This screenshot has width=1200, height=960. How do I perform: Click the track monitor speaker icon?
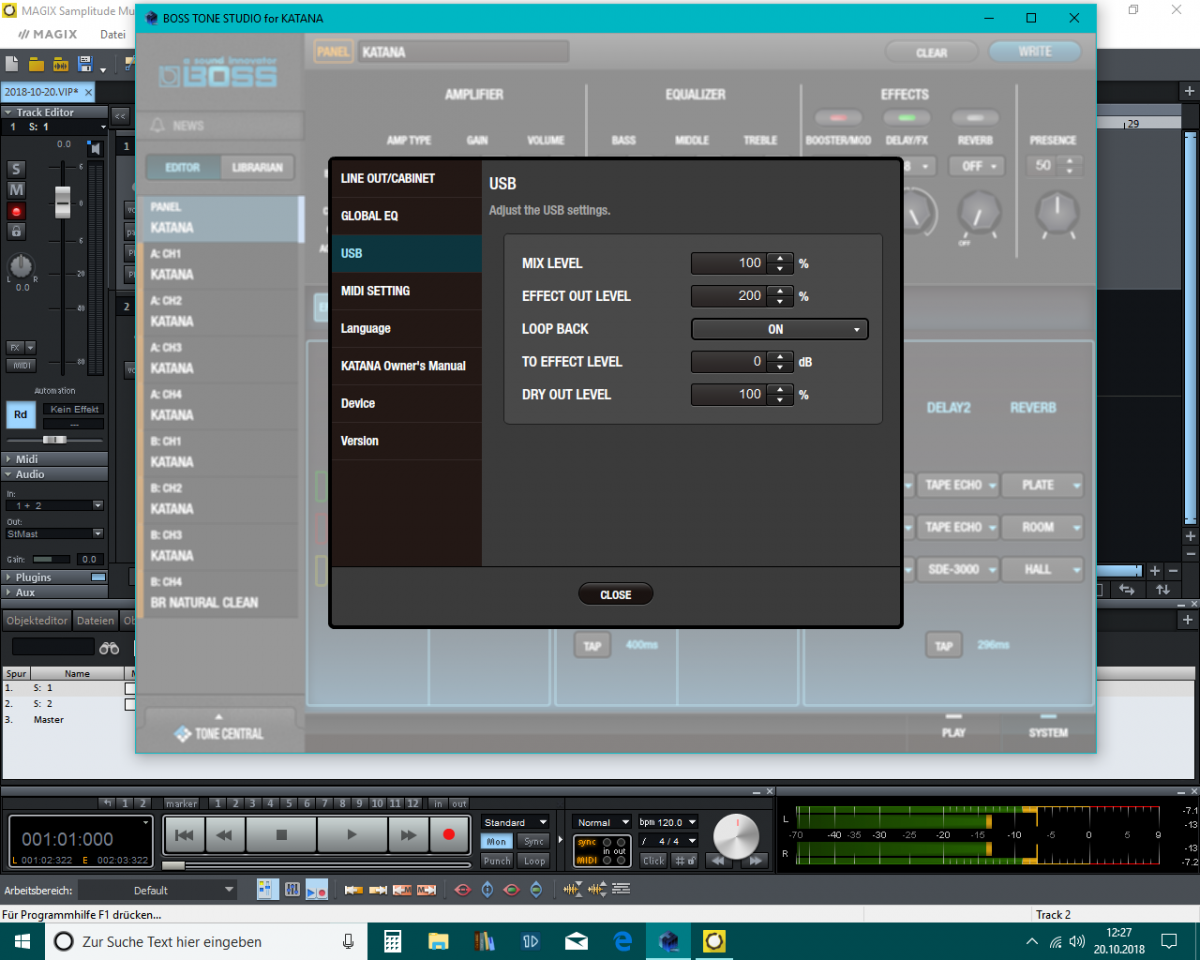(x=94, y=148)
